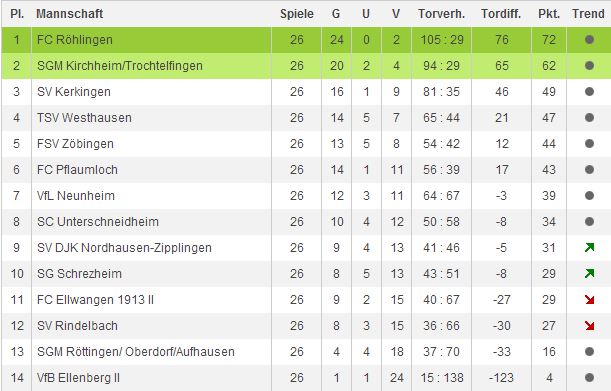Click the Spiele column header
This screenshot has width=611, height=391.
coord(297,14)
